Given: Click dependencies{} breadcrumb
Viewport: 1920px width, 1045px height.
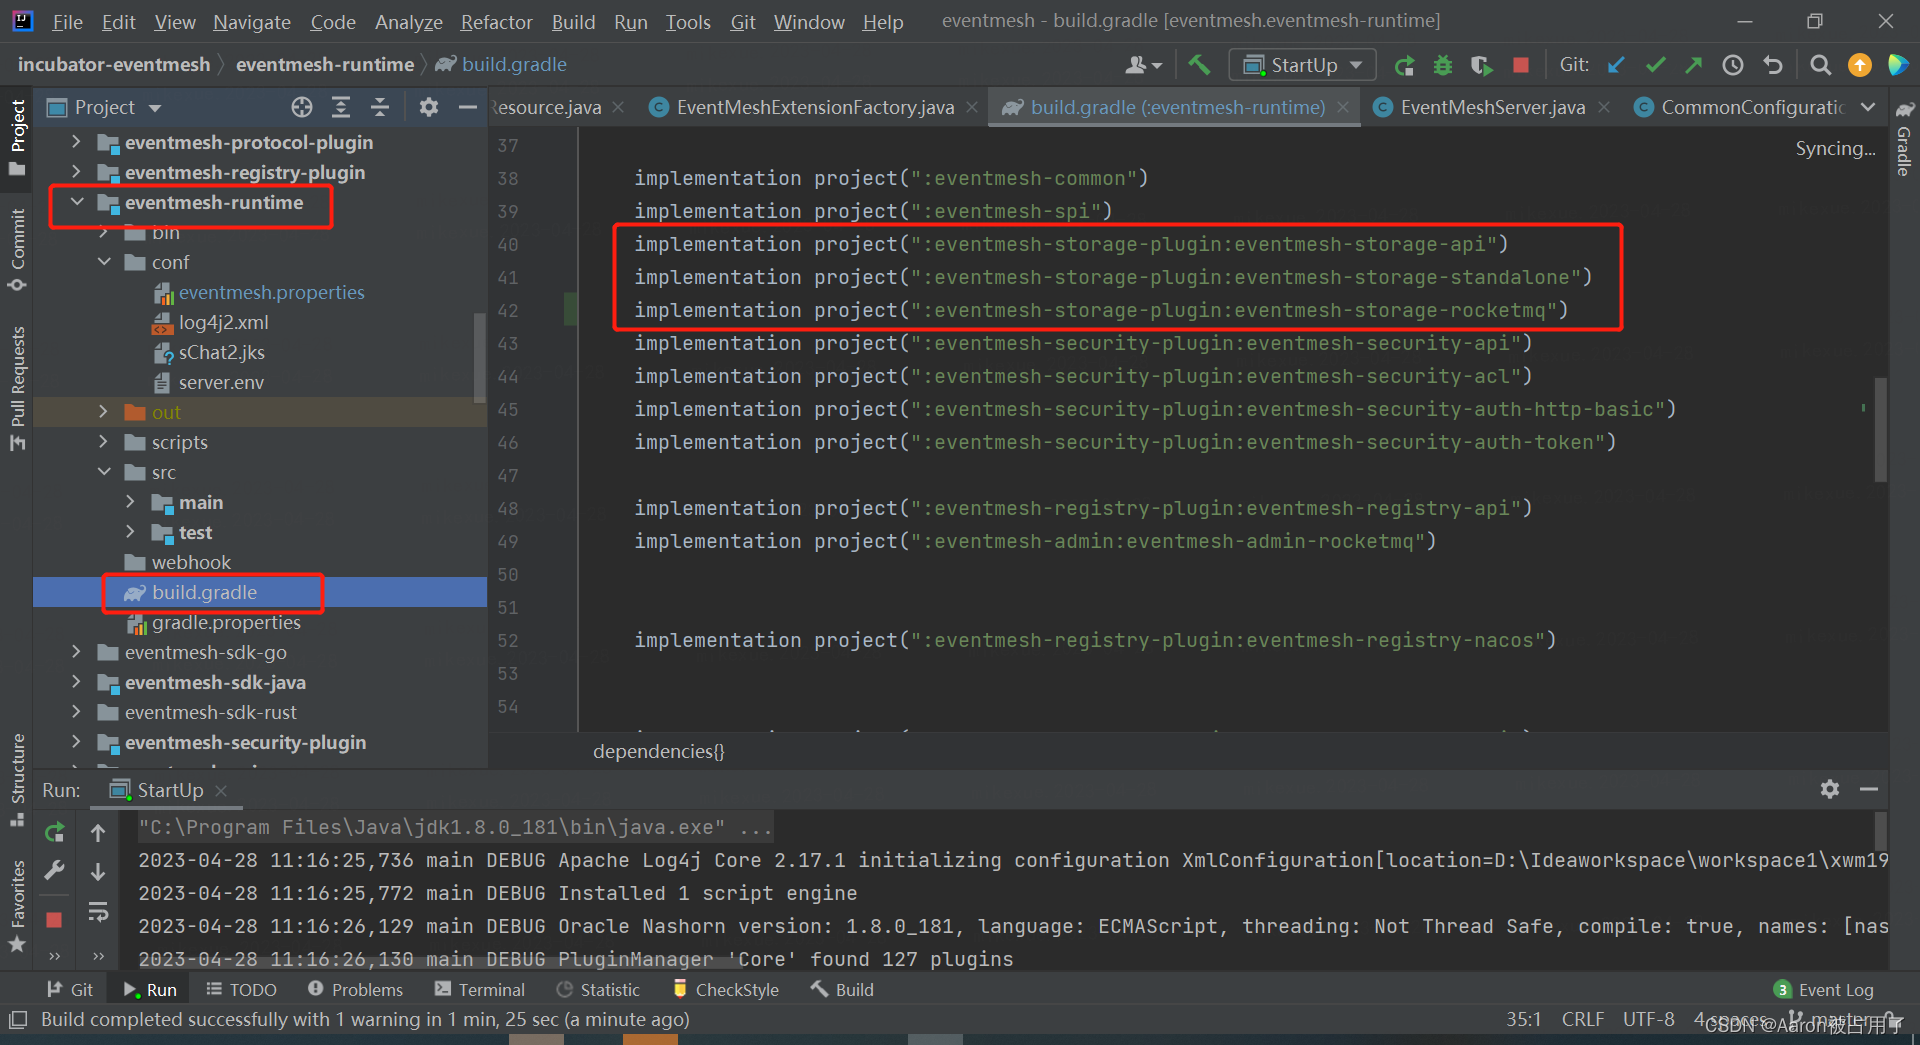Looking at the screenshot, I should coord(658,751).
